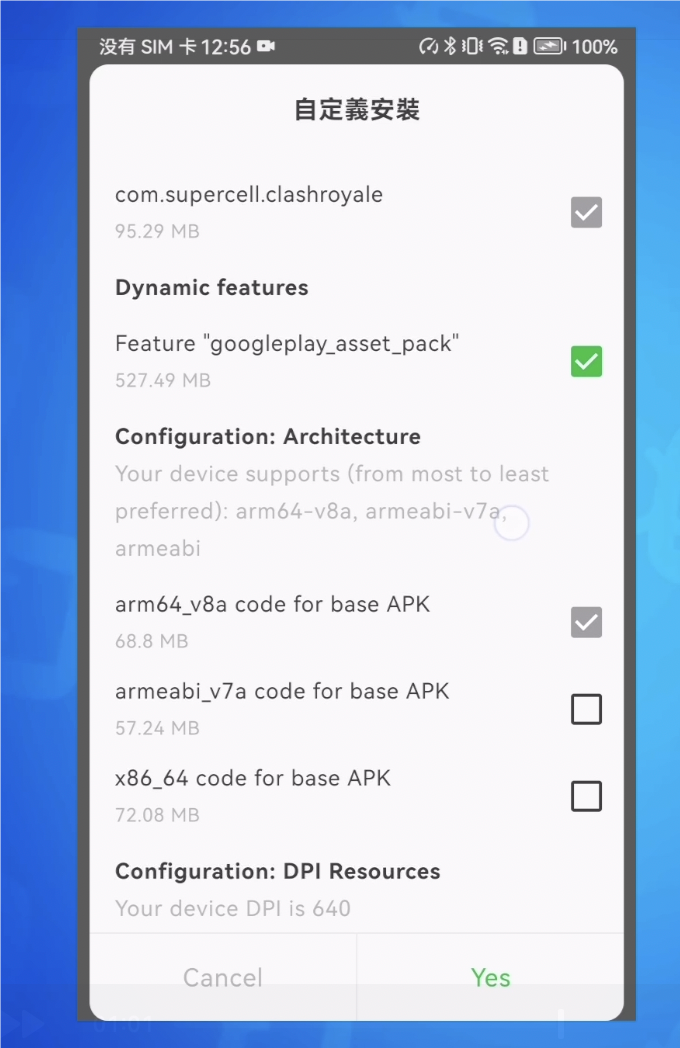Tap the Wi-Fi signal icon in status bar
The width and height of the screenshot is (680, 1048).
tap(498, 46)
